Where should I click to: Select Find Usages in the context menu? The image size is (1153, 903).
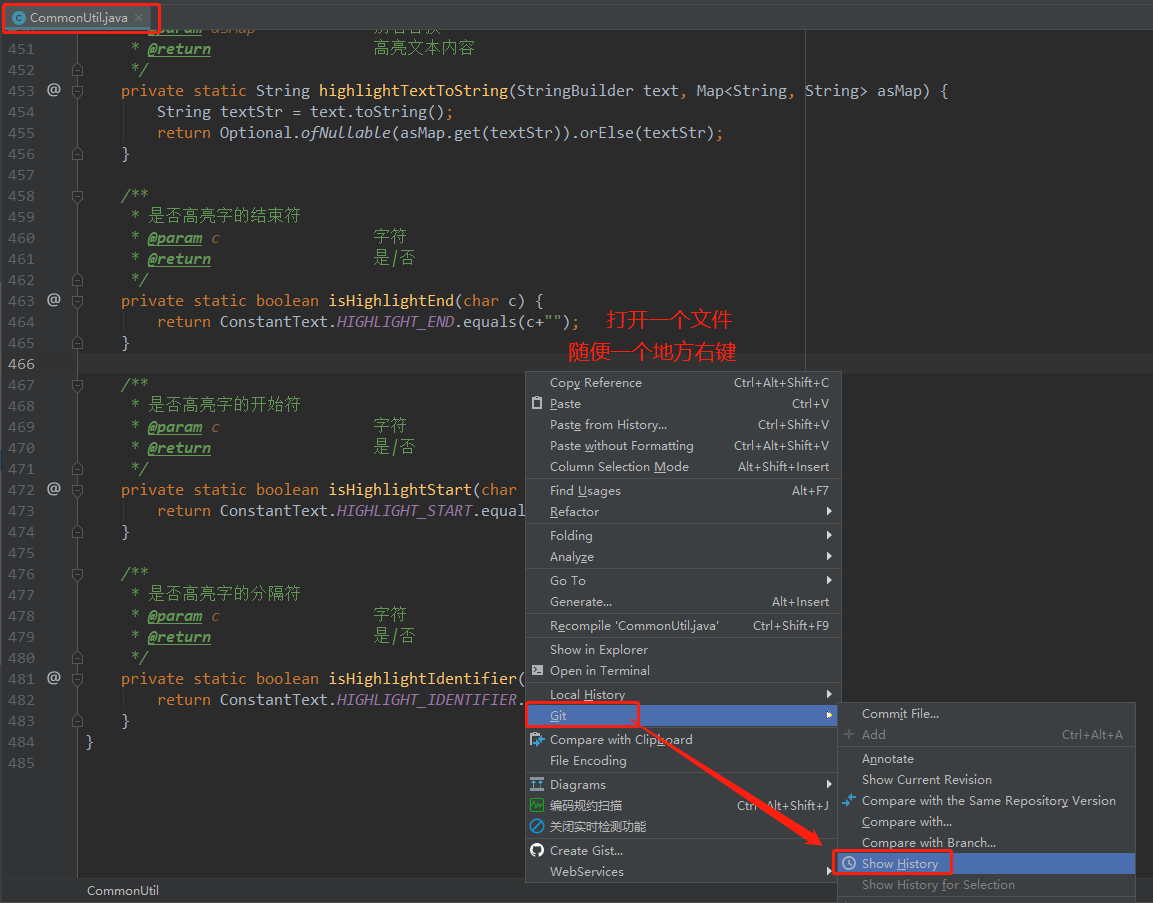684,490
